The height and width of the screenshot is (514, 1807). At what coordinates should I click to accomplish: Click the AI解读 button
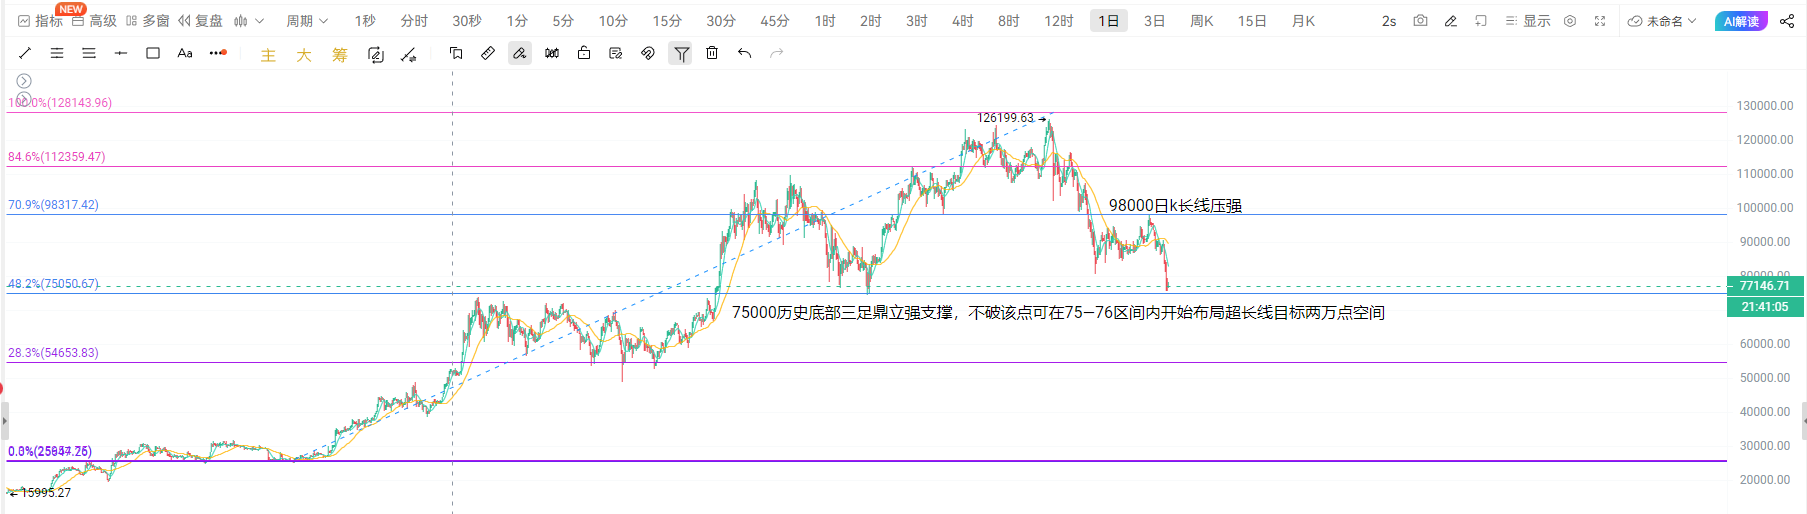pyautogui.click(x=1741, y=21)
